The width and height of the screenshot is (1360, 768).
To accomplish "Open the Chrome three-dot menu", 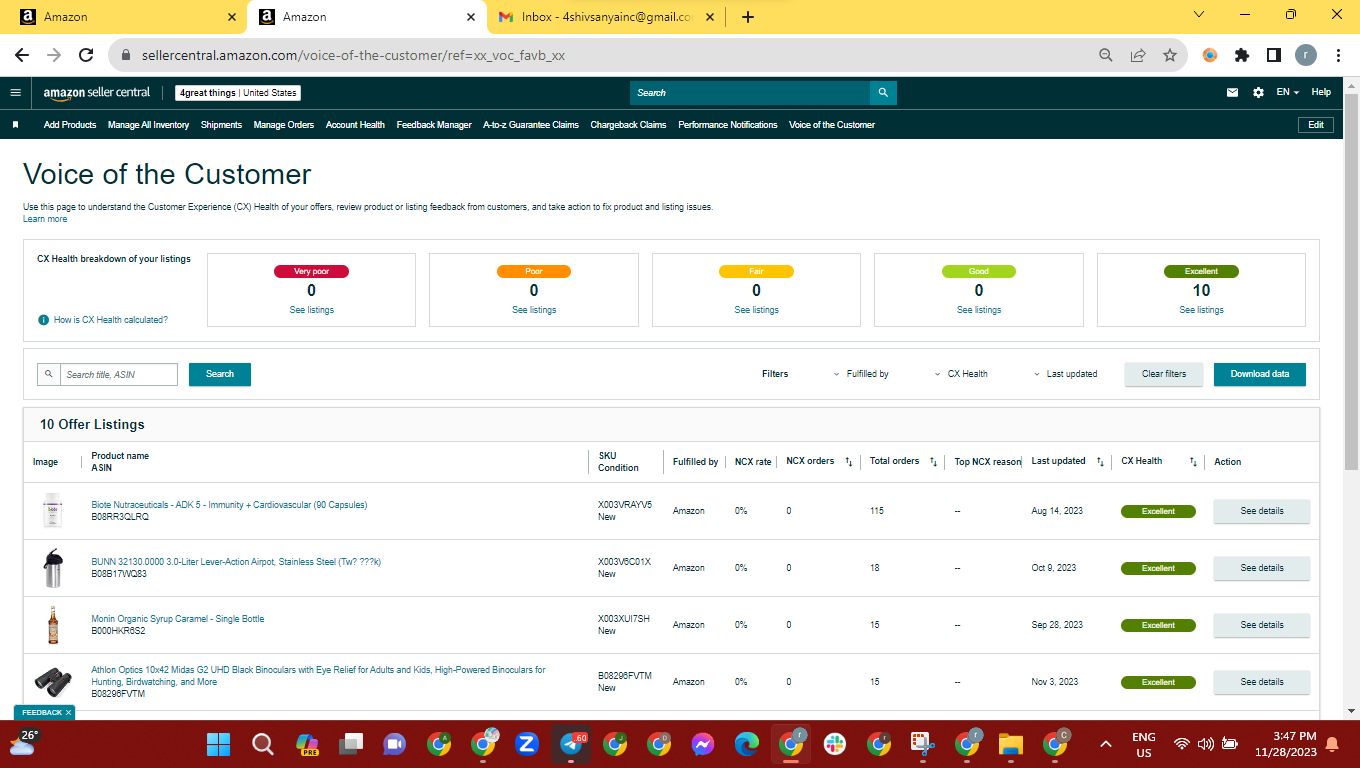I will coord(1338,56).
